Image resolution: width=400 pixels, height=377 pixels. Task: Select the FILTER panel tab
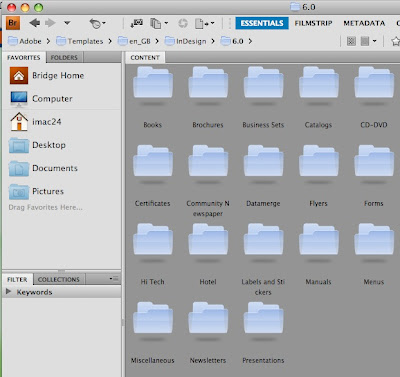17,279
